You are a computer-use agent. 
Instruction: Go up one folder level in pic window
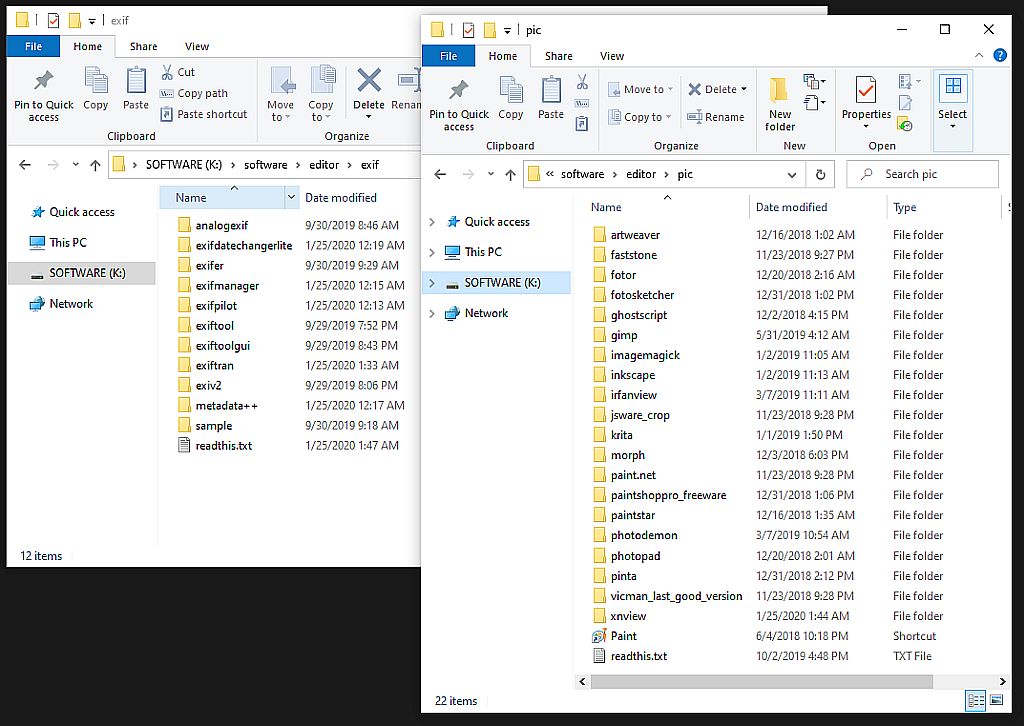click(x=511, y=174)
